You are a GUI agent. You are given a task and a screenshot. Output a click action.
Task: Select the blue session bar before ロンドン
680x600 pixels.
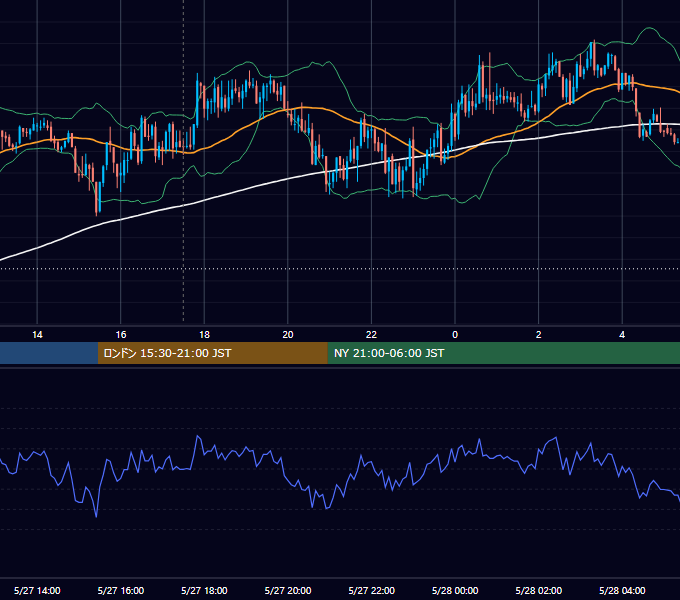(x=49, y=353)
